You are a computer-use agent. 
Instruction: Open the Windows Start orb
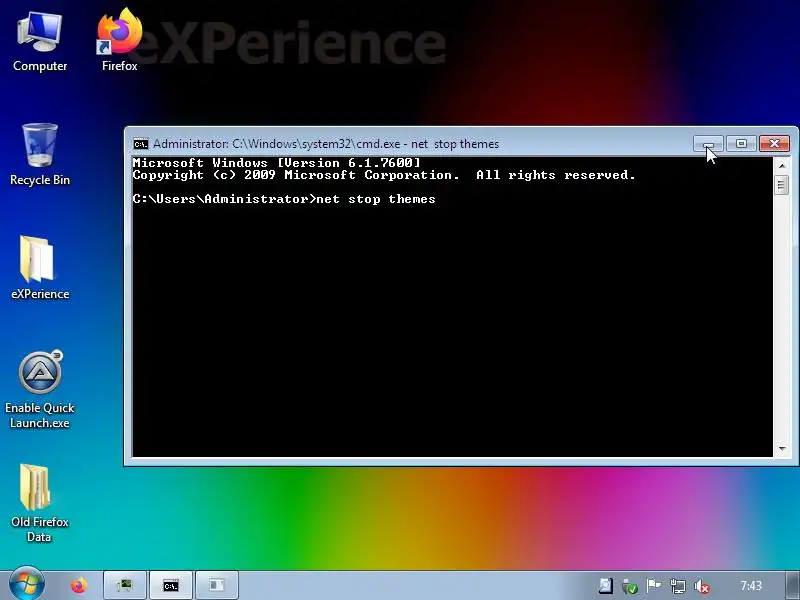tap(27, 584)
